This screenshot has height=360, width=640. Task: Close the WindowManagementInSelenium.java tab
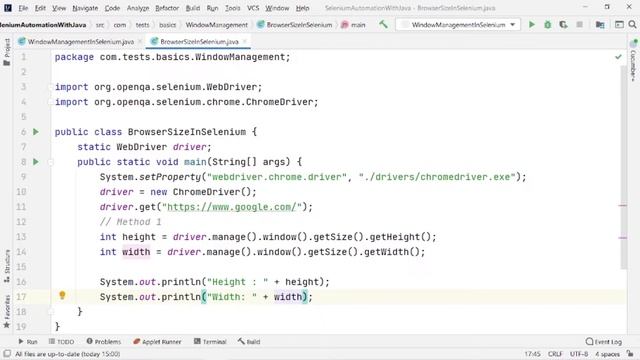[140, 41]
